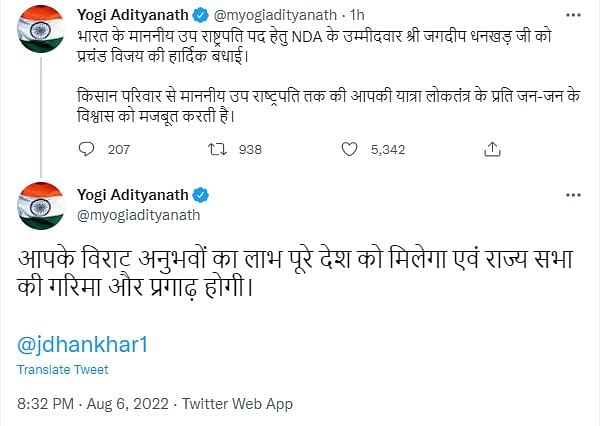Screen dimensions: 603x426
Task: Retweet the first tweet using the retweet icon
Action: tap(213, 149)
